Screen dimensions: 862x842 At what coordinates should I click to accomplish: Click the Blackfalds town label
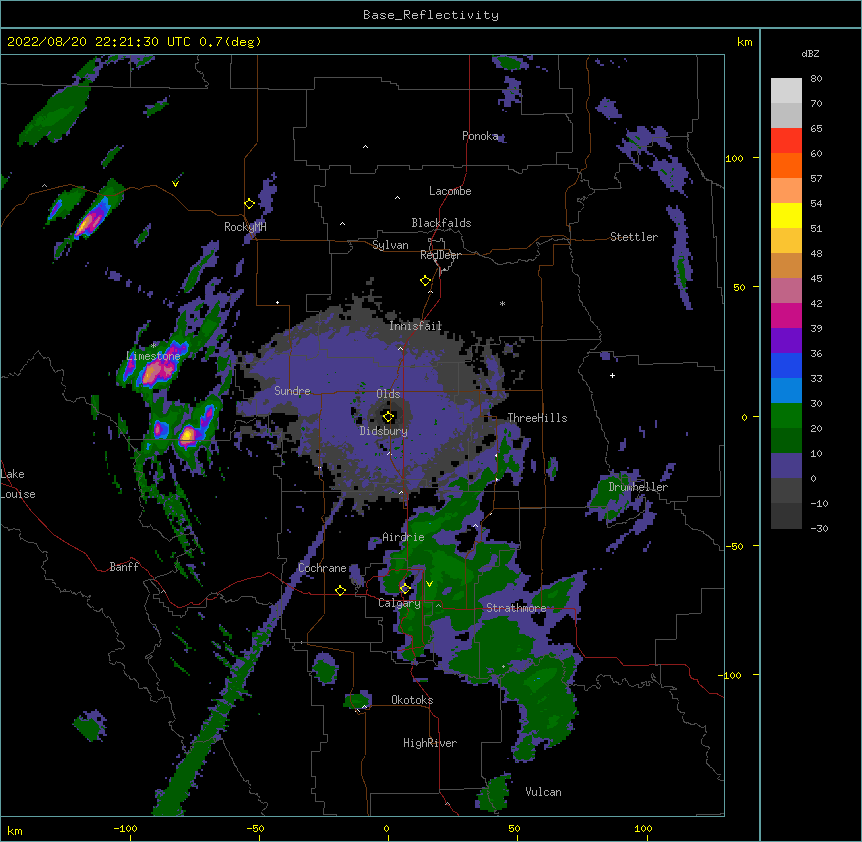tap(441, 223)
